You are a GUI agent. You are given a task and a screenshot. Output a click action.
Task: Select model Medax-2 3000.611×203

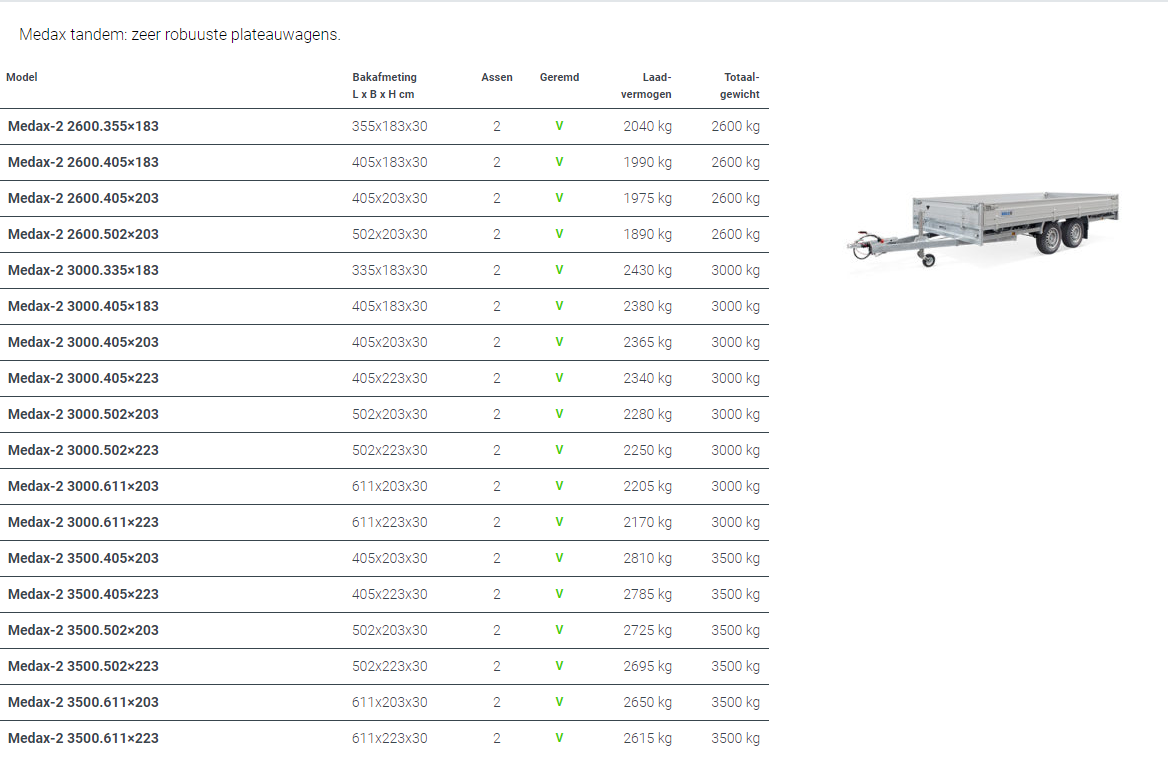(x=83, y=486)
